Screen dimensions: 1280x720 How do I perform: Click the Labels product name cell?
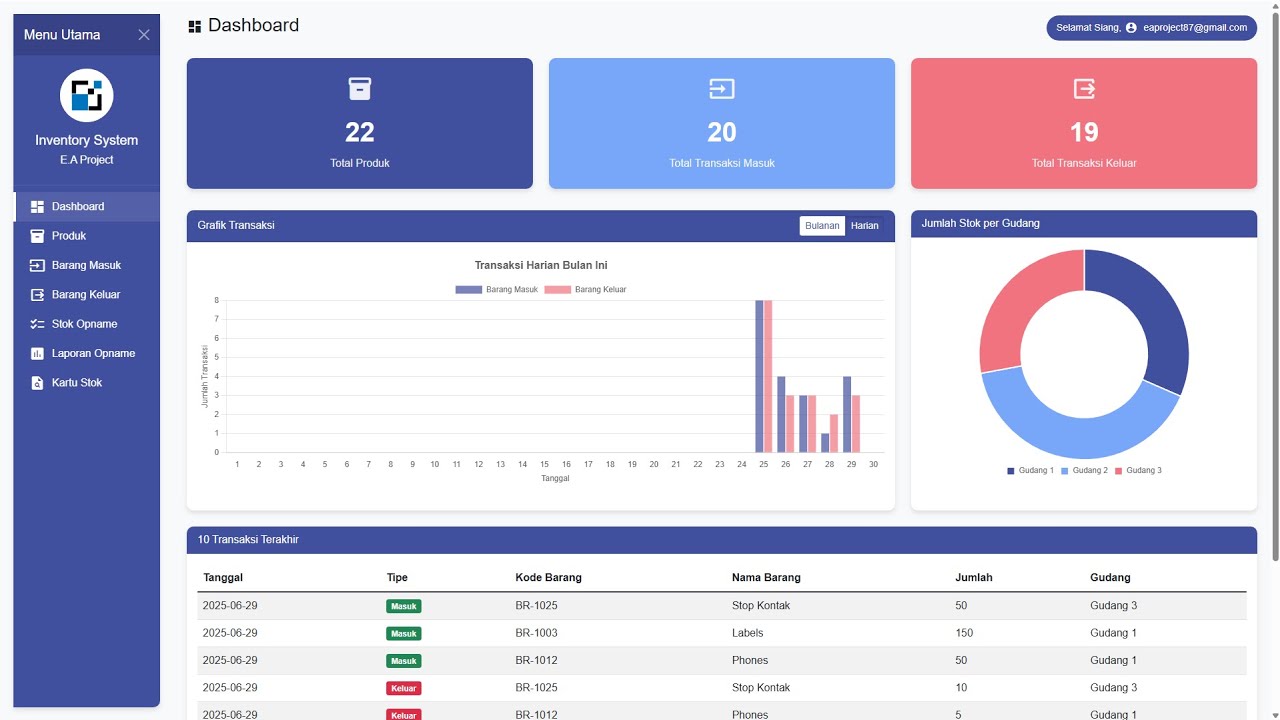coord(747,633)
